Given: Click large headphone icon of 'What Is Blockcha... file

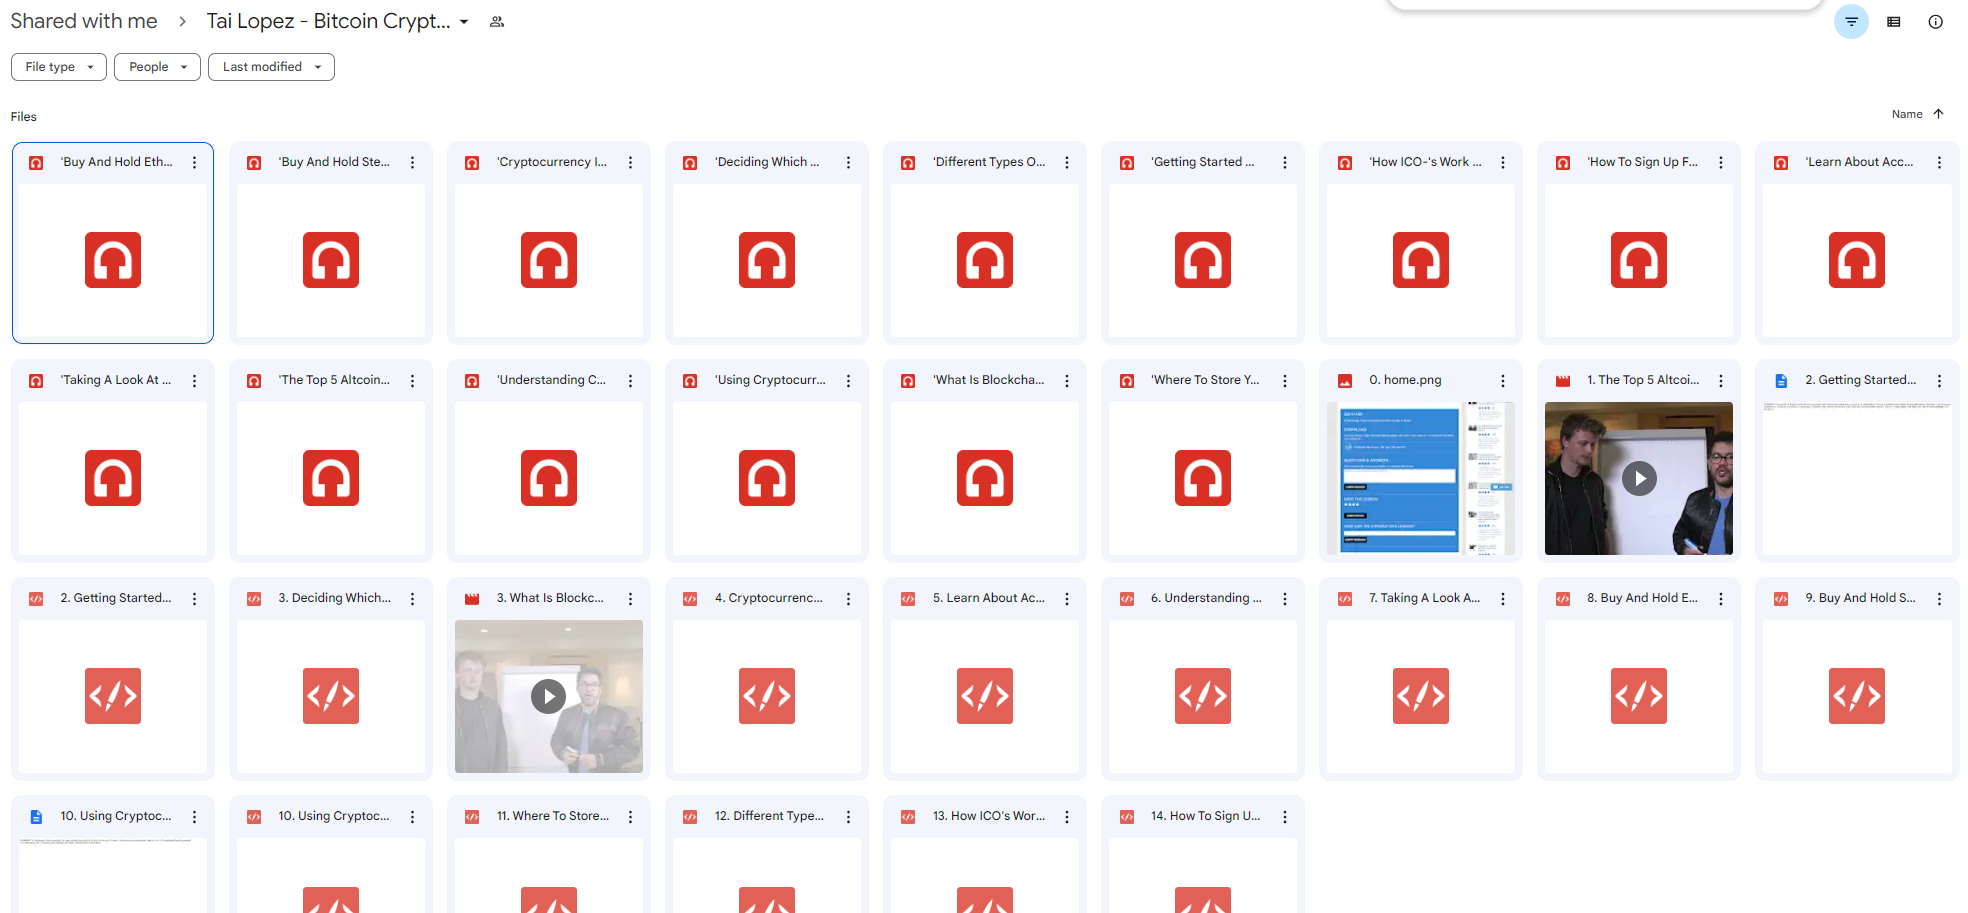Looking at the screenshot, I should pos(985,478).
